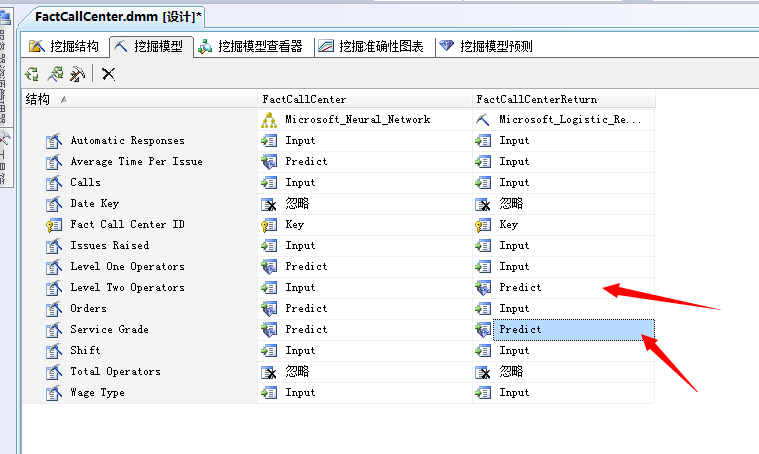
Task: Open the 挖掘模型查看器 tab
Action: [x=250, y=46]
